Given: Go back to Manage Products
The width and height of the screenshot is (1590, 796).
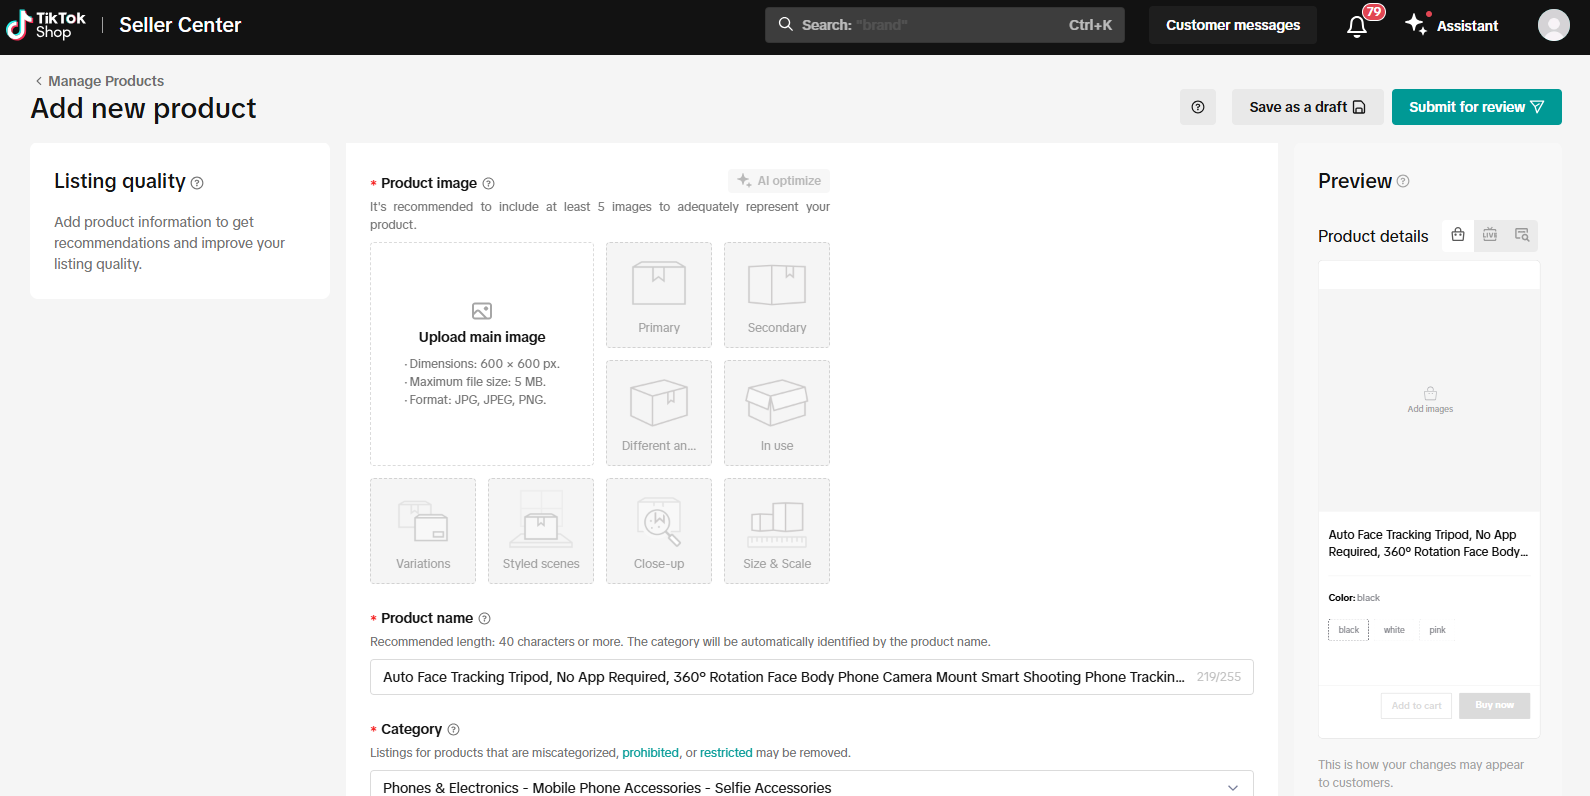Looking at the screenshot, I should pyautogui.click(x=99, y=81).
